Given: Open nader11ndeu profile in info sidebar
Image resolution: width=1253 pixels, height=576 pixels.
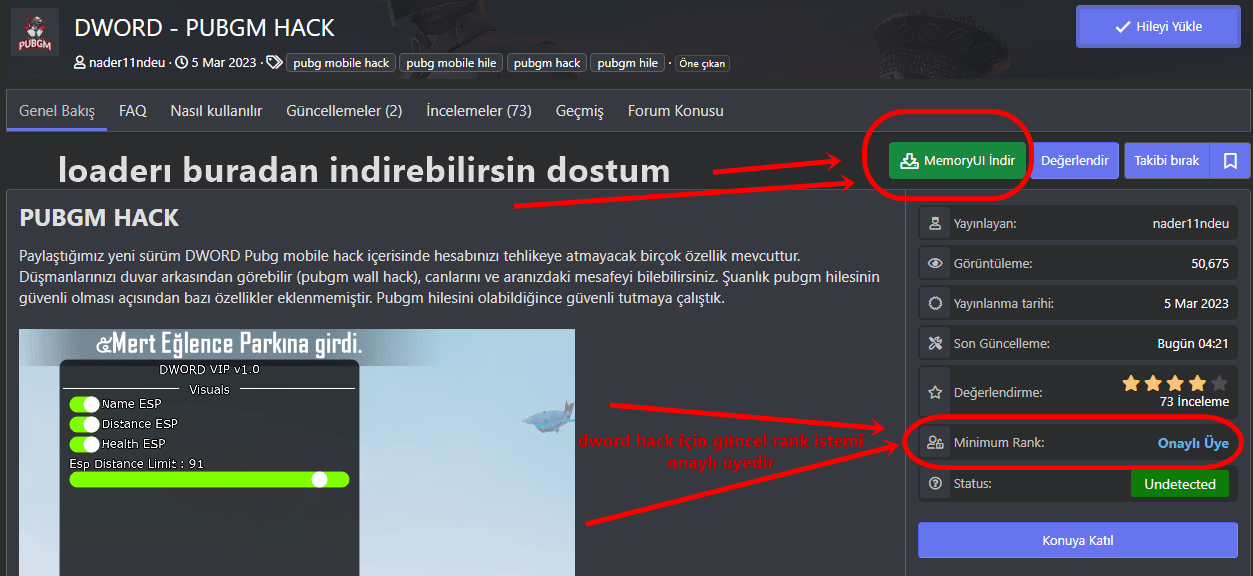Looking at the screenshot, I should 1190,224.
